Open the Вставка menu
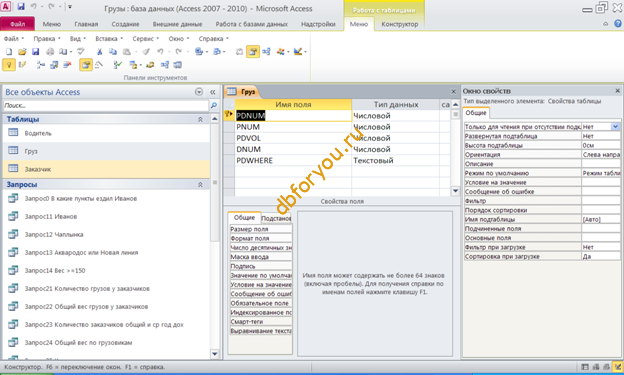Viewport: 624px width, 375px height. pos(109,39)
